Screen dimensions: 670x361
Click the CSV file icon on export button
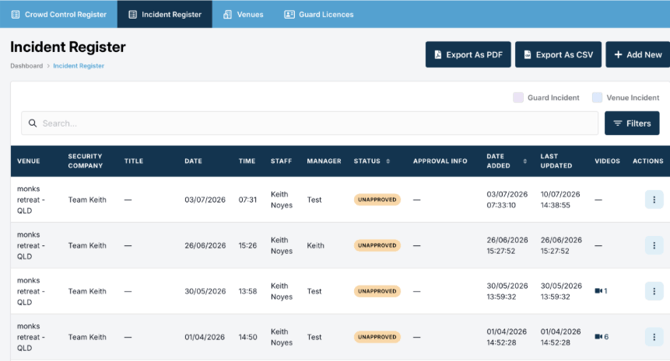point(528,55)
